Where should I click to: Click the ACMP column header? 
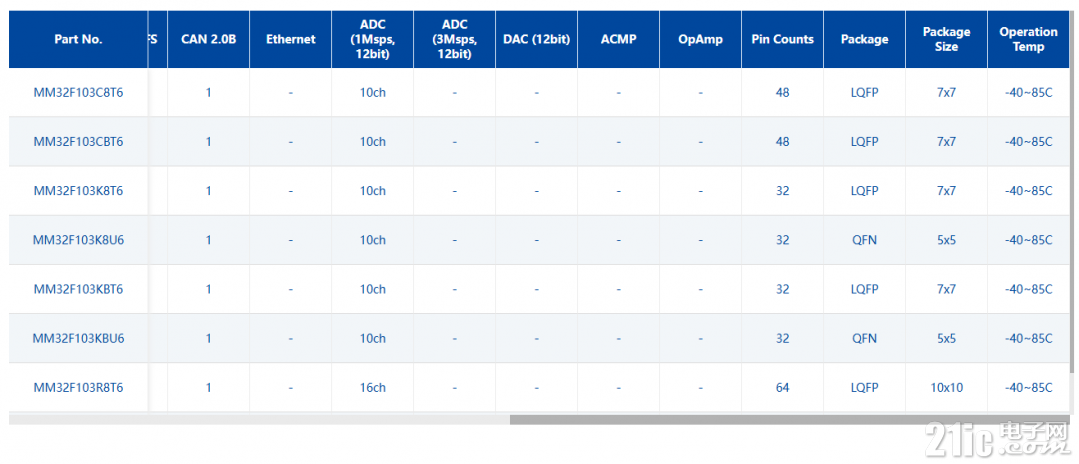coord(619,39)
